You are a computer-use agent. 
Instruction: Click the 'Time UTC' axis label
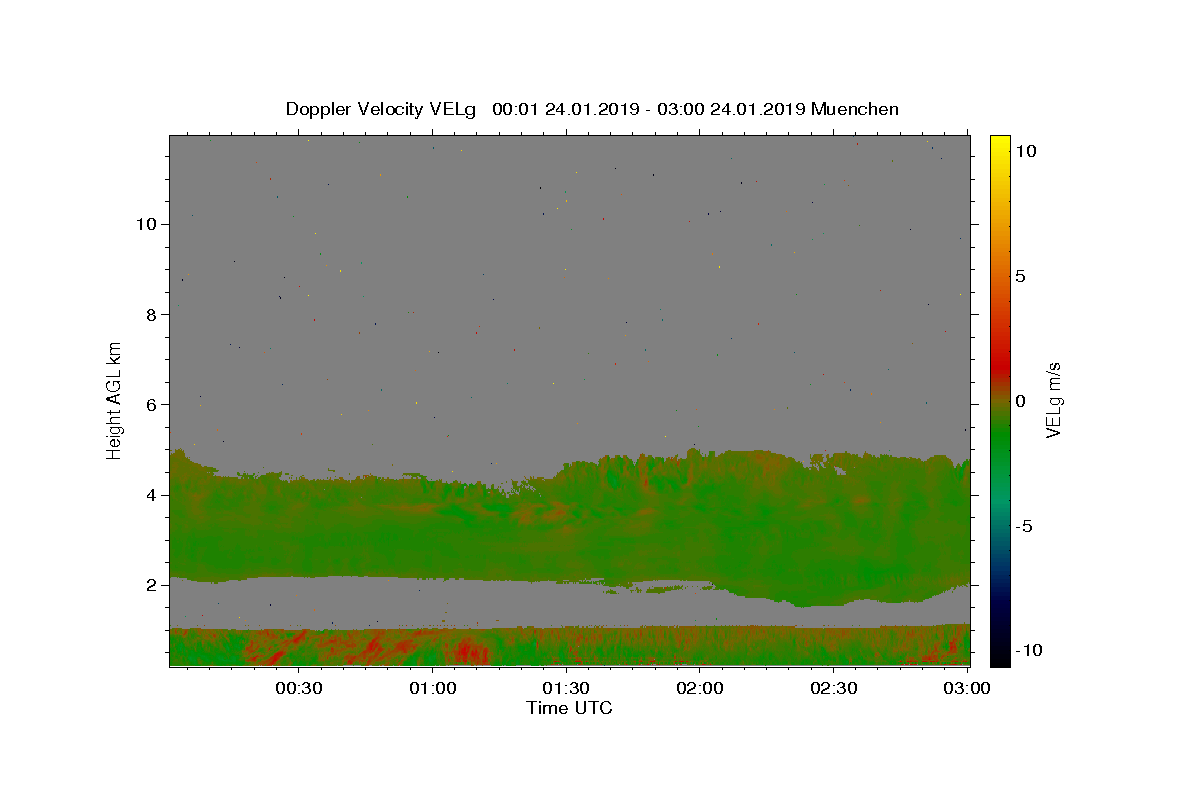[x=569, y=708]
